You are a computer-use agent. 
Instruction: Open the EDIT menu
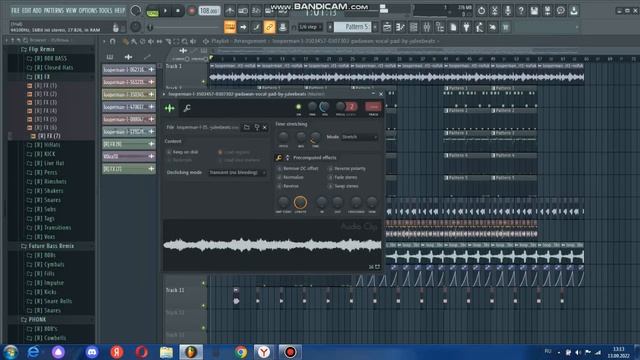click(x=26, y=11)
